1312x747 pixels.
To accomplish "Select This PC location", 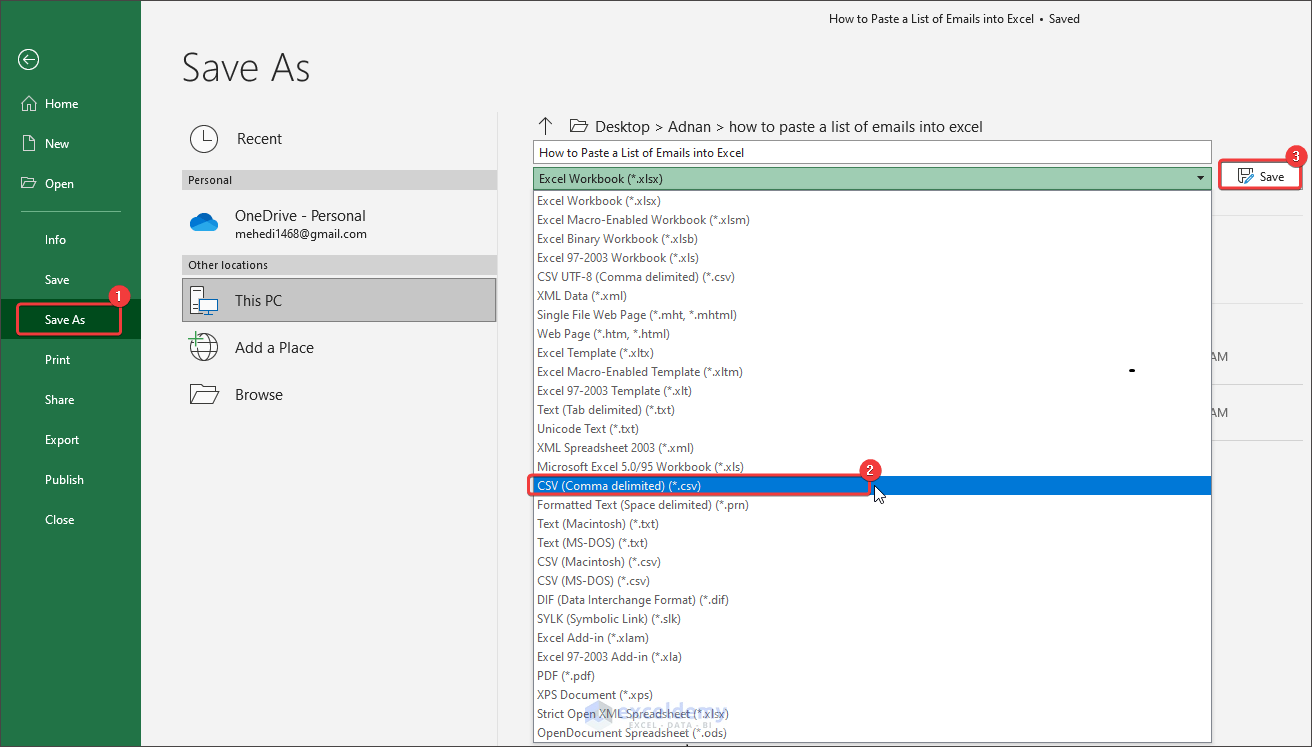I will [x=339, y=300].
